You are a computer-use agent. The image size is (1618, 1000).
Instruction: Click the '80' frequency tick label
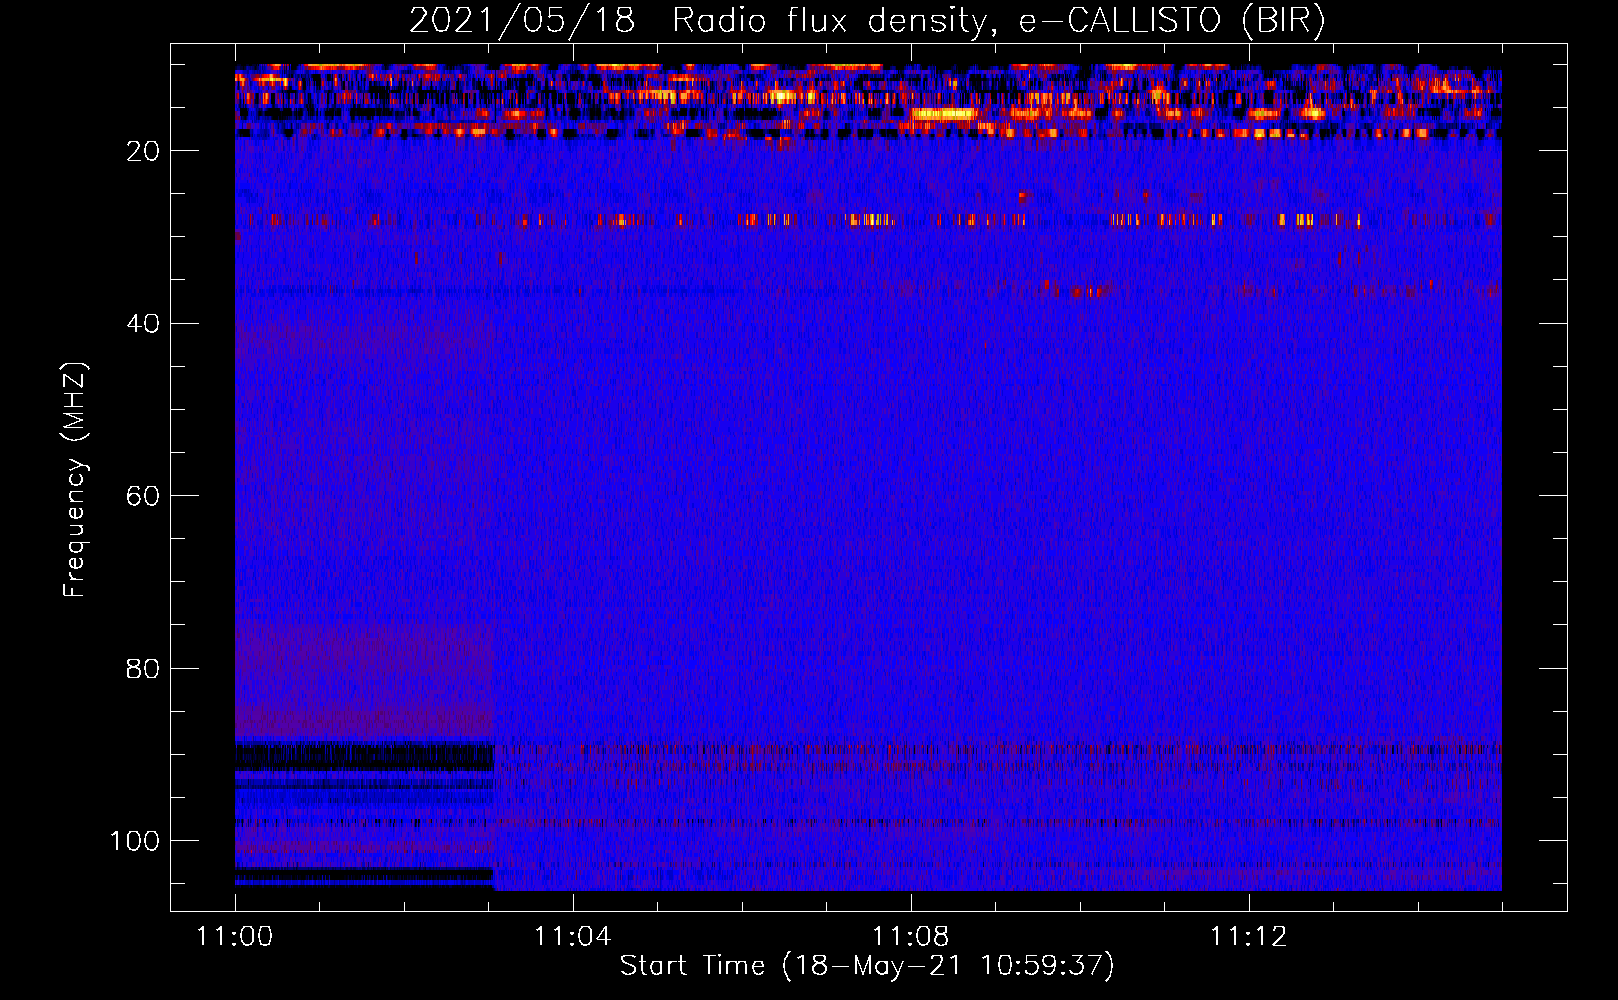[144, 669]
